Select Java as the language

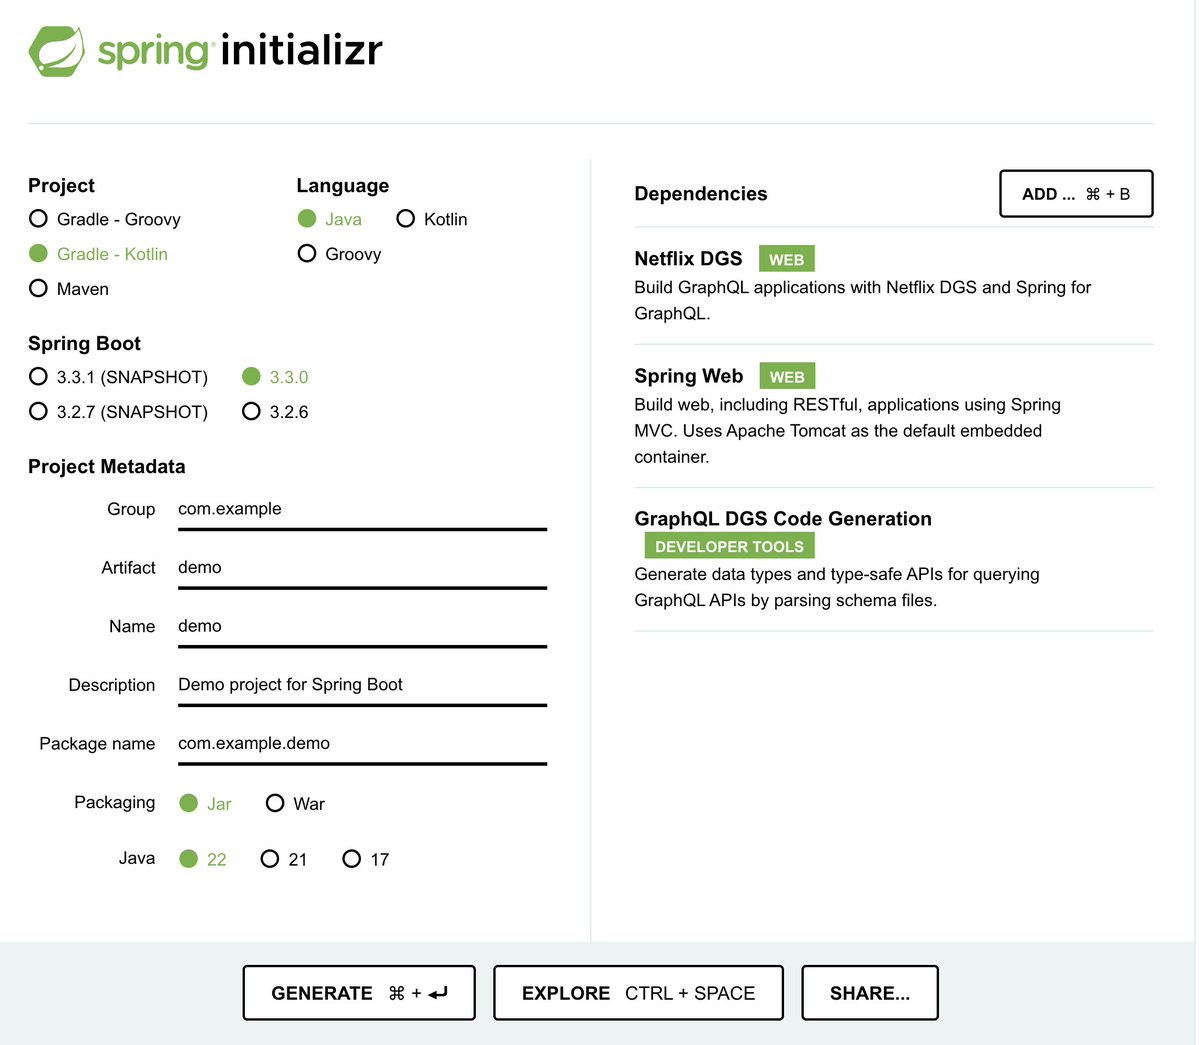[330, 219]
